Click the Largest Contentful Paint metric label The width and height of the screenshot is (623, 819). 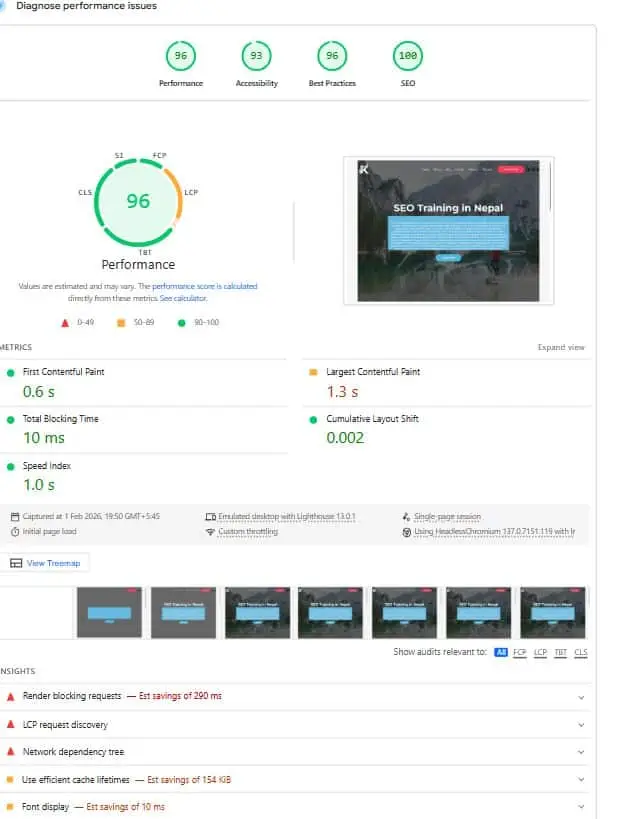373,372
